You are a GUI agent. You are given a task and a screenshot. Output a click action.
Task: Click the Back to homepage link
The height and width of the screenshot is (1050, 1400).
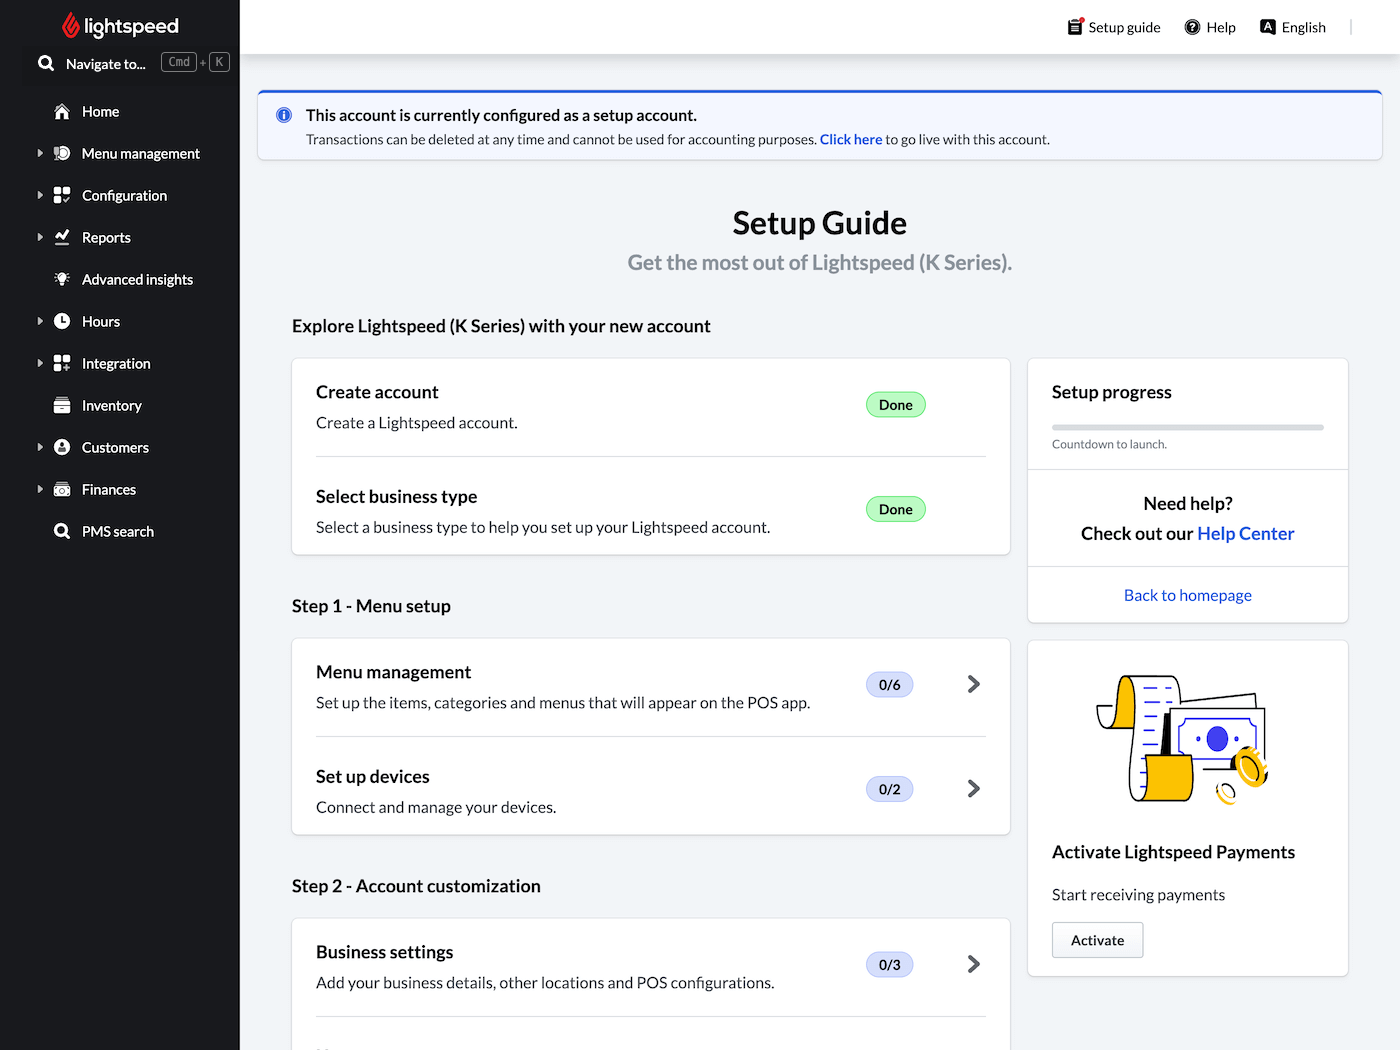click(x=1187, y=595)
